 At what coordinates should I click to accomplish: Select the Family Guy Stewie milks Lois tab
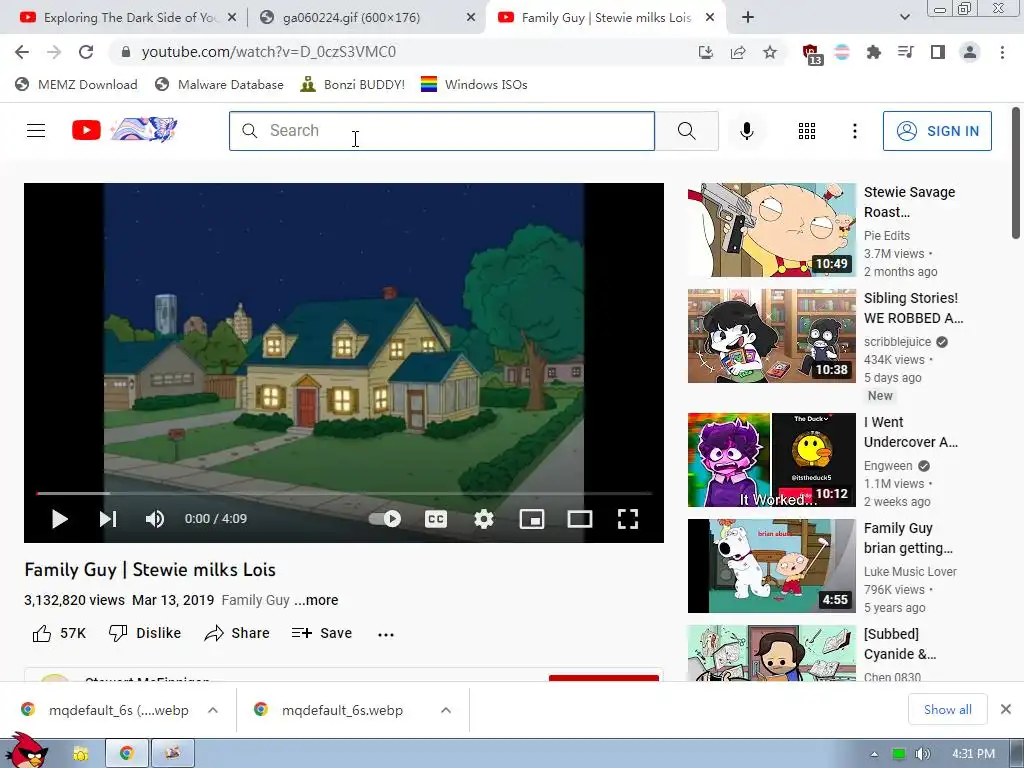(605, 18)
